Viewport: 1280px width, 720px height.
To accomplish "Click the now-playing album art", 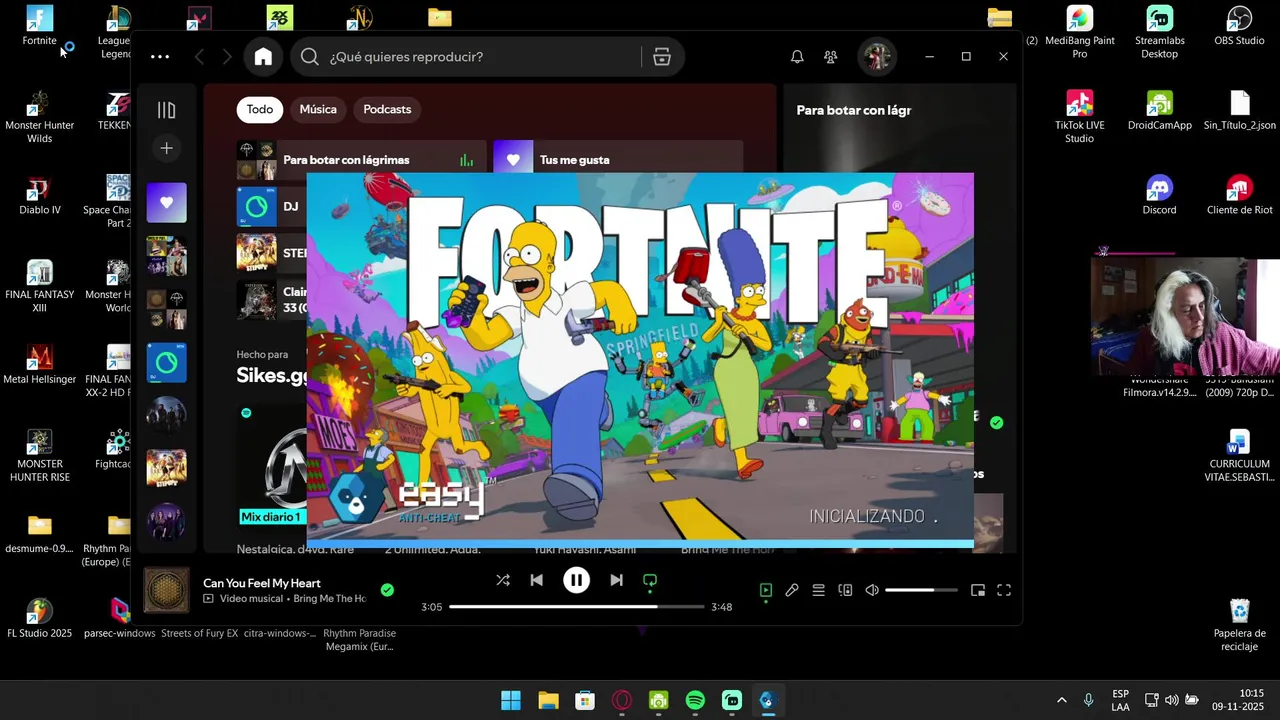I will (166, 590).
